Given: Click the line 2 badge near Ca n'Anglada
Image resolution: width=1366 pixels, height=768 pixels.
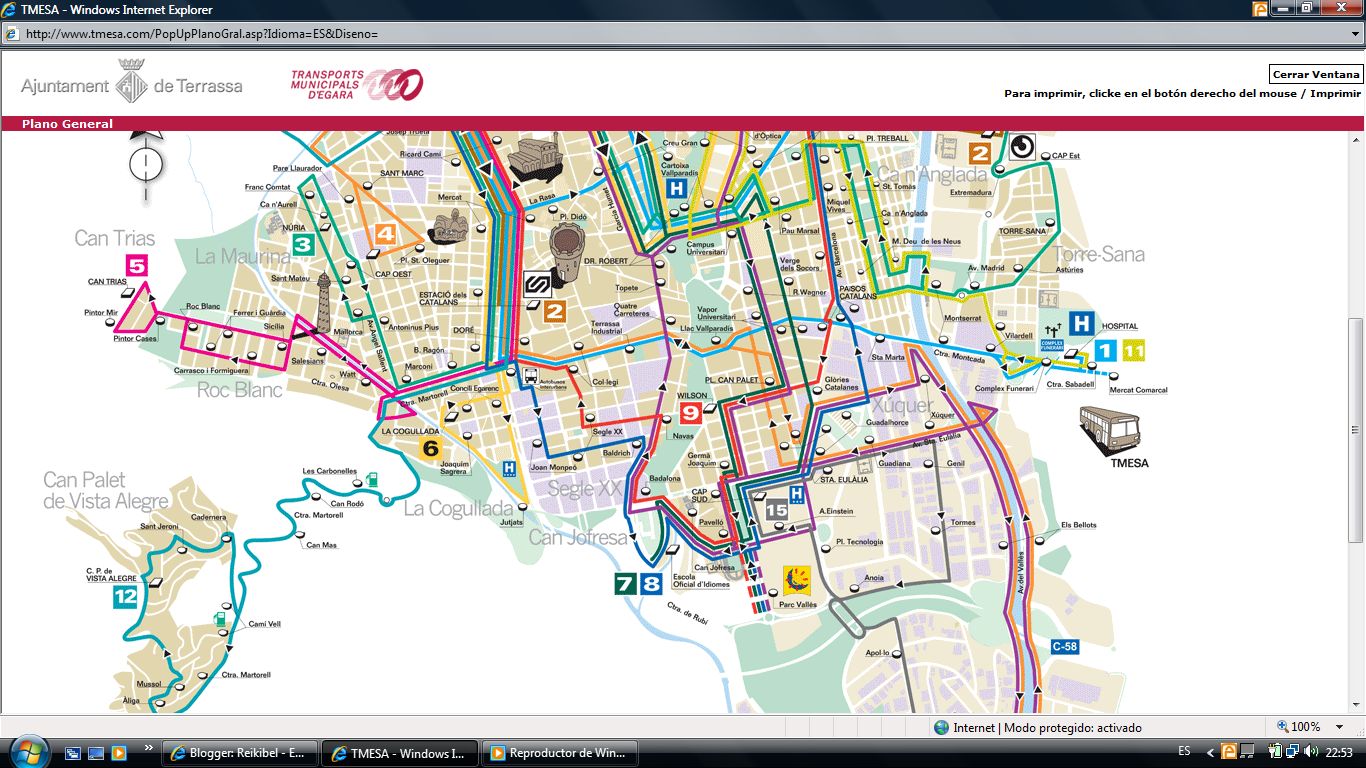Looking at the screenshot, I should tap(979, 153).
